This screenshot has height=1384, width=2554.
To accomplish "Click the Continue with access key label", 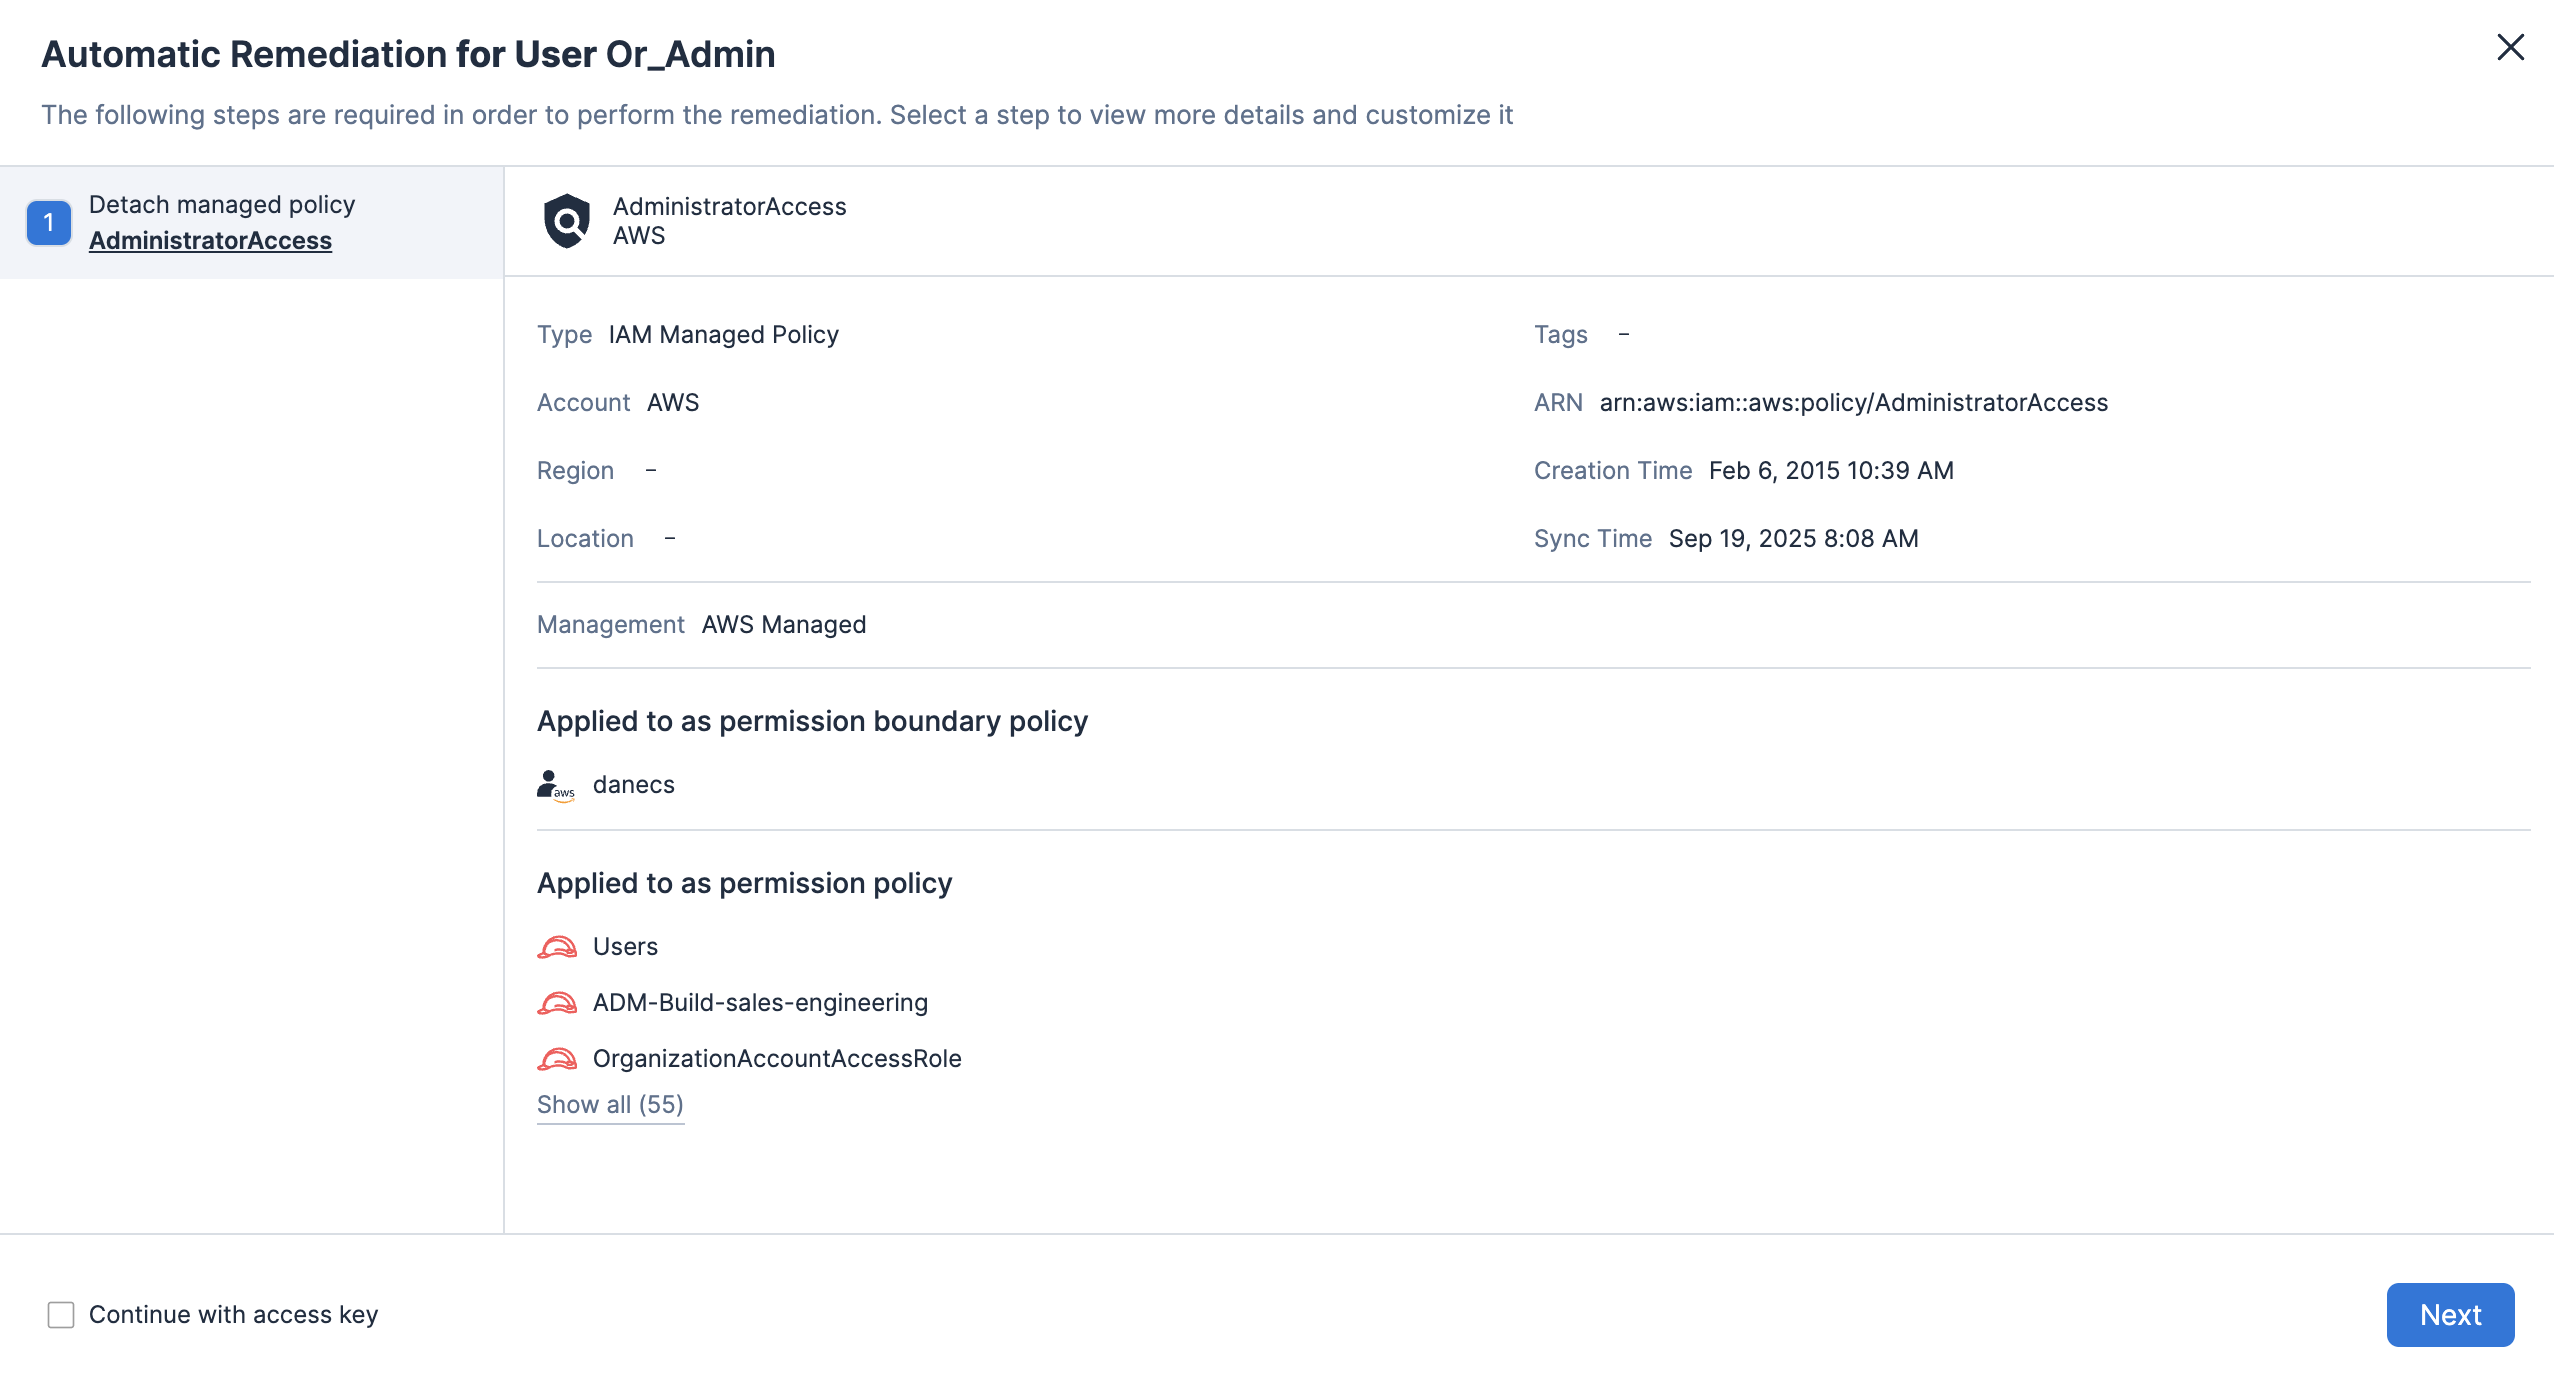I will coord(233,1315).
